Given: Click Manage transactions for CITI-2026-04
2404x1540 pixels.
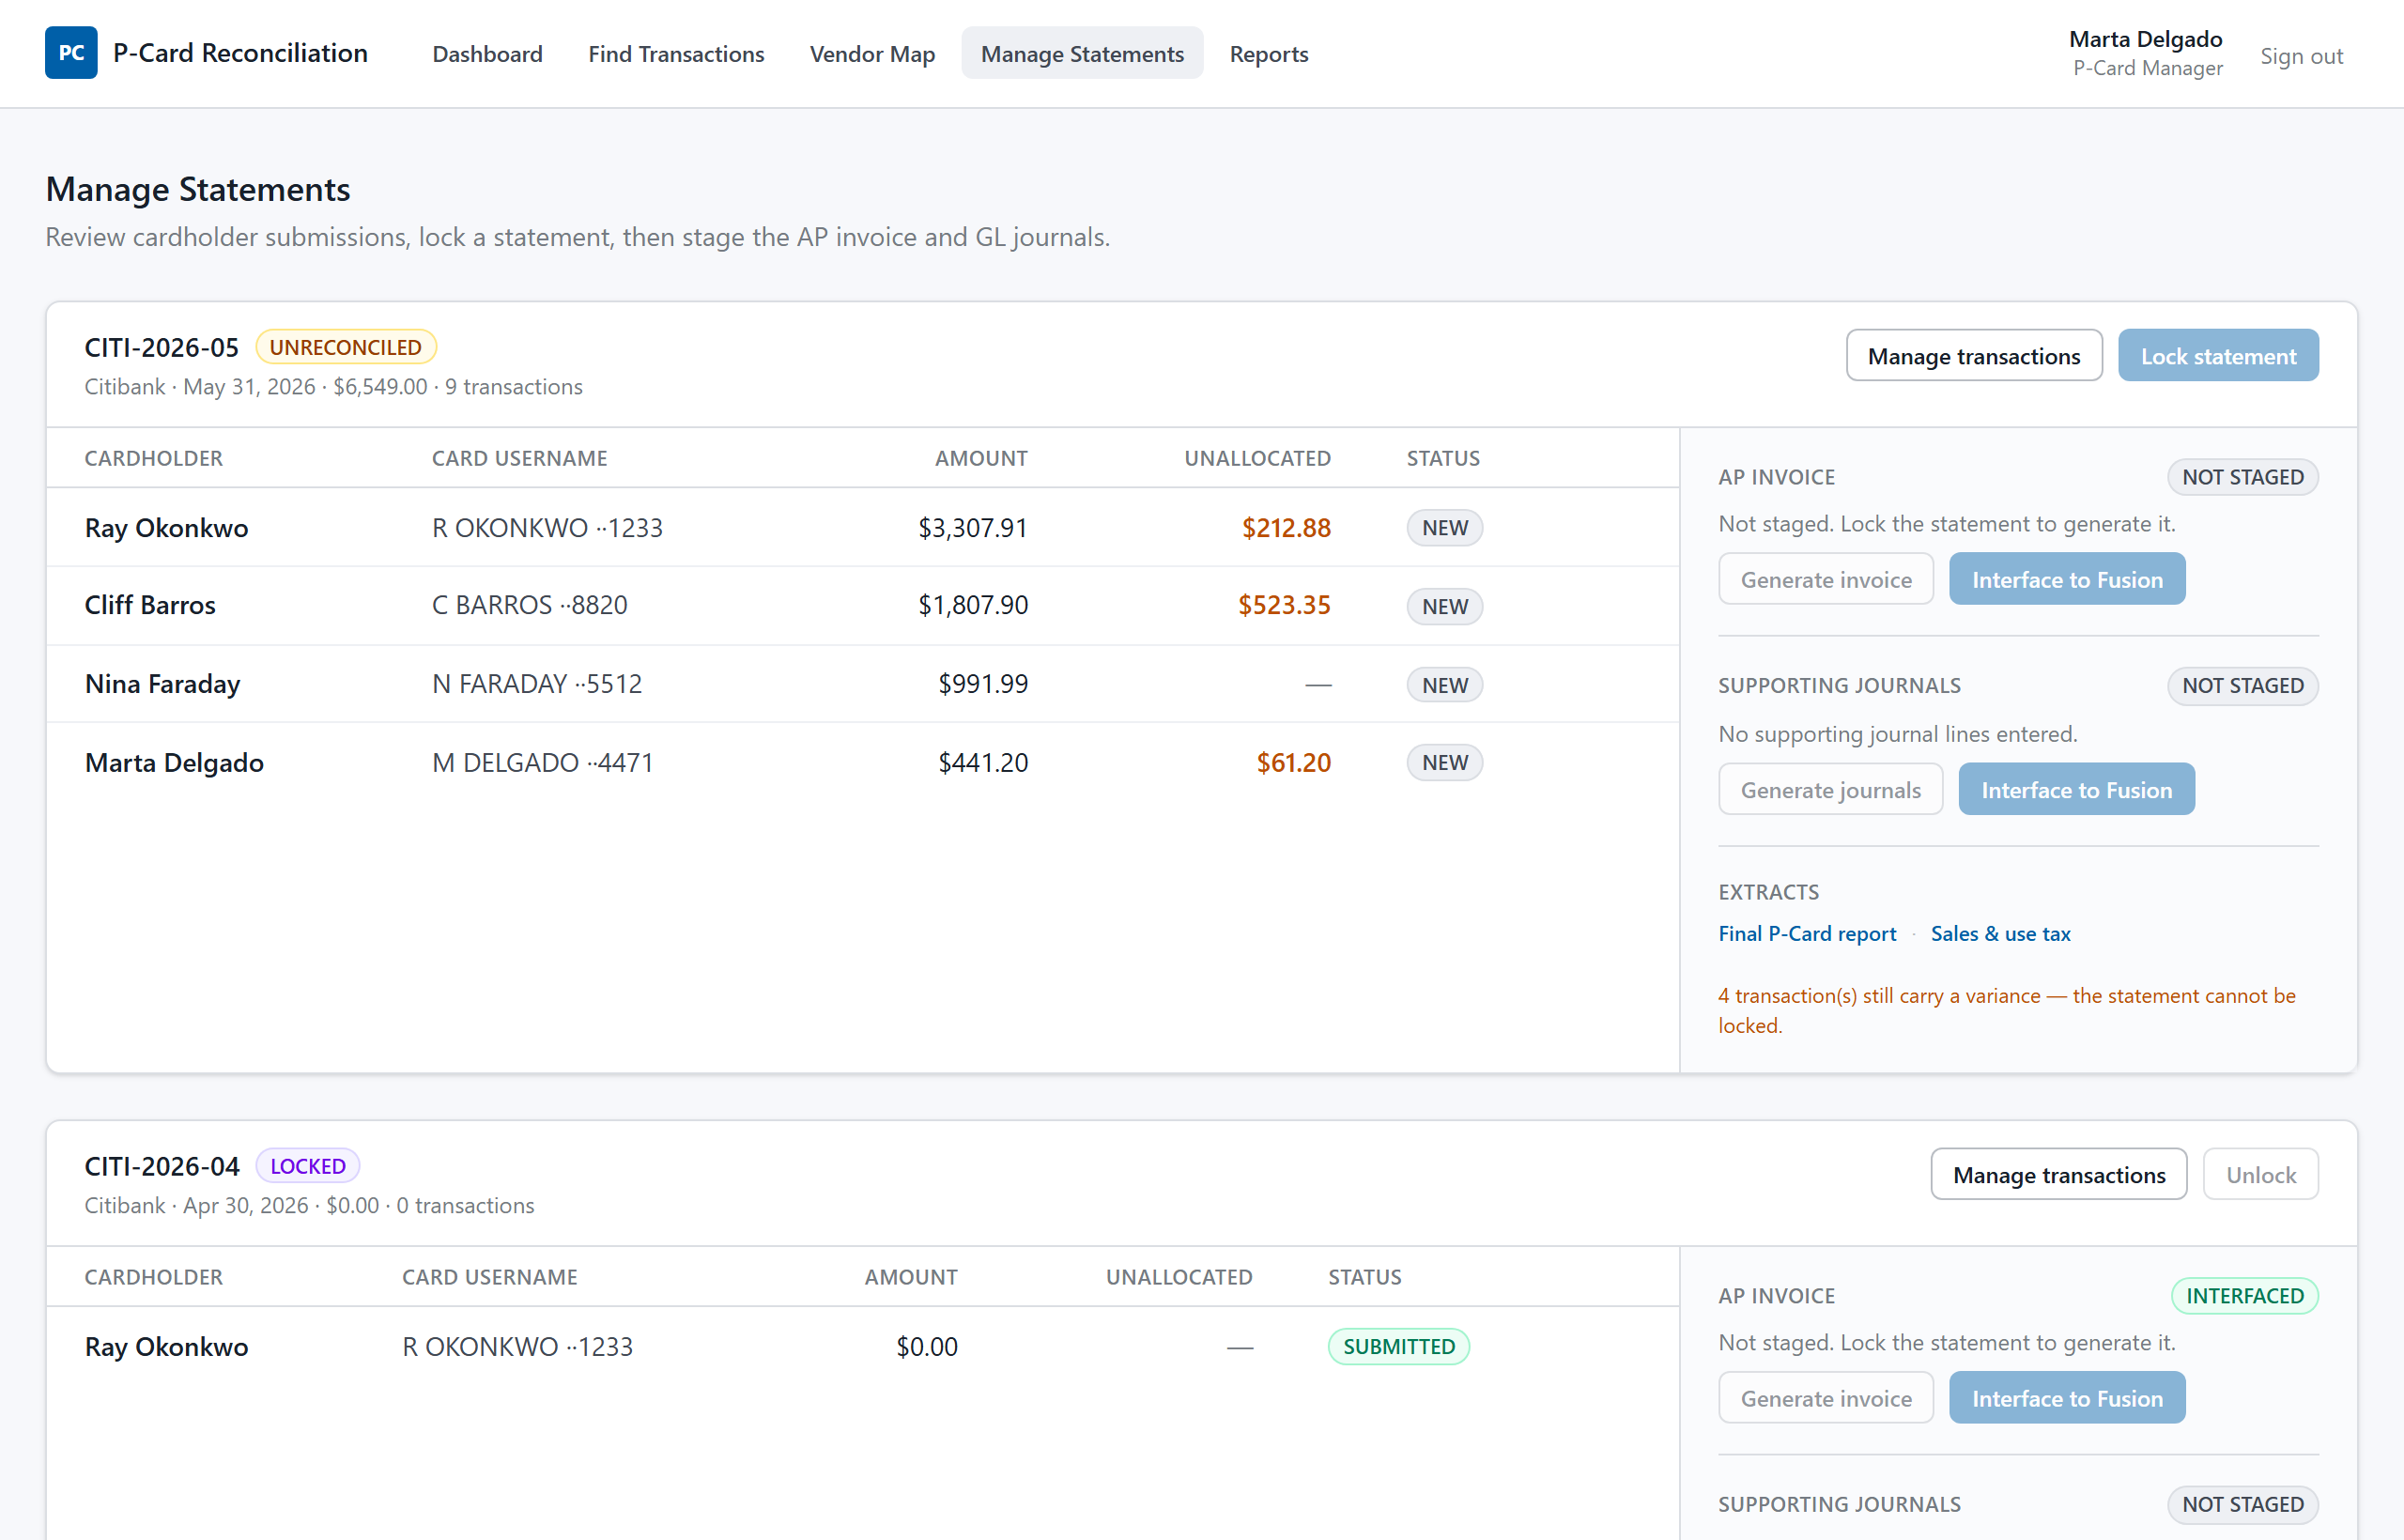Looking at the screenshot, I should click(2058, 1174).
